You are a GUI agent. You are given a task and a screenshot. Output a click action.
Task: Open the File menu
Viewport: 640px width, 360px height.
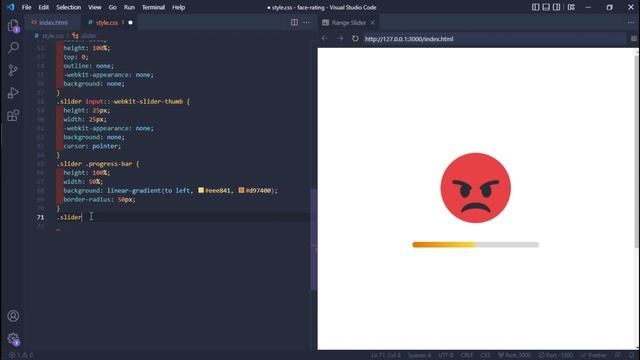click(27, 7)
